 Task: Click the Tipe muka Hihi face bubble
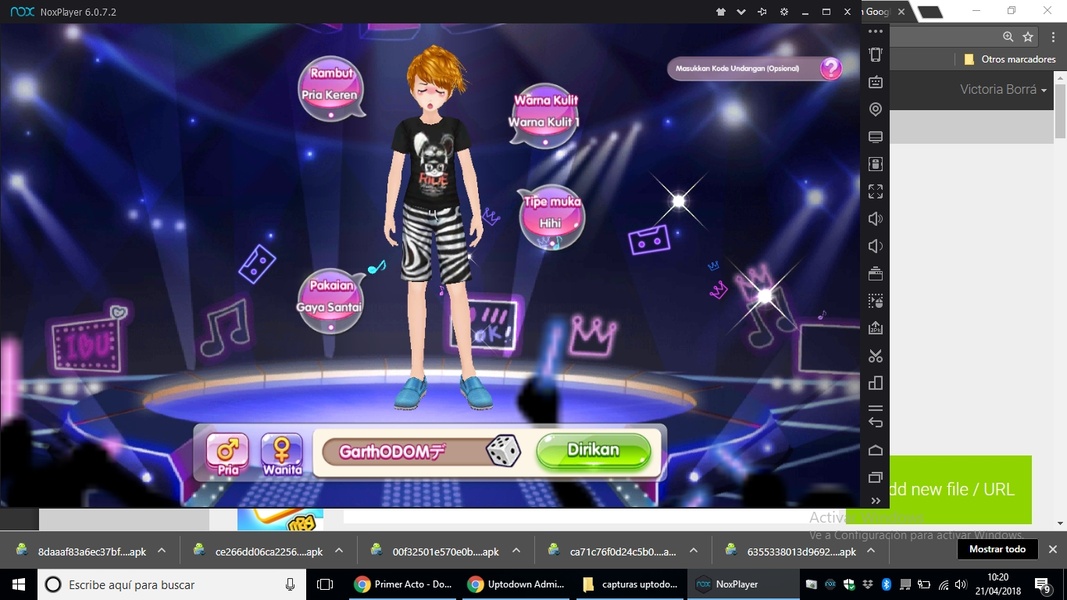point(551,216)
